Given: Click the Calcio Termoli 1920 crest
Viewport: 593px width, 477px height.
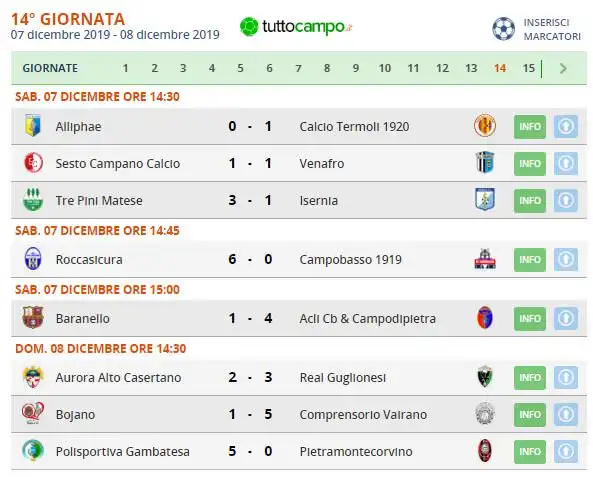Looking at the screenshot, I should [x=485, y=126].
